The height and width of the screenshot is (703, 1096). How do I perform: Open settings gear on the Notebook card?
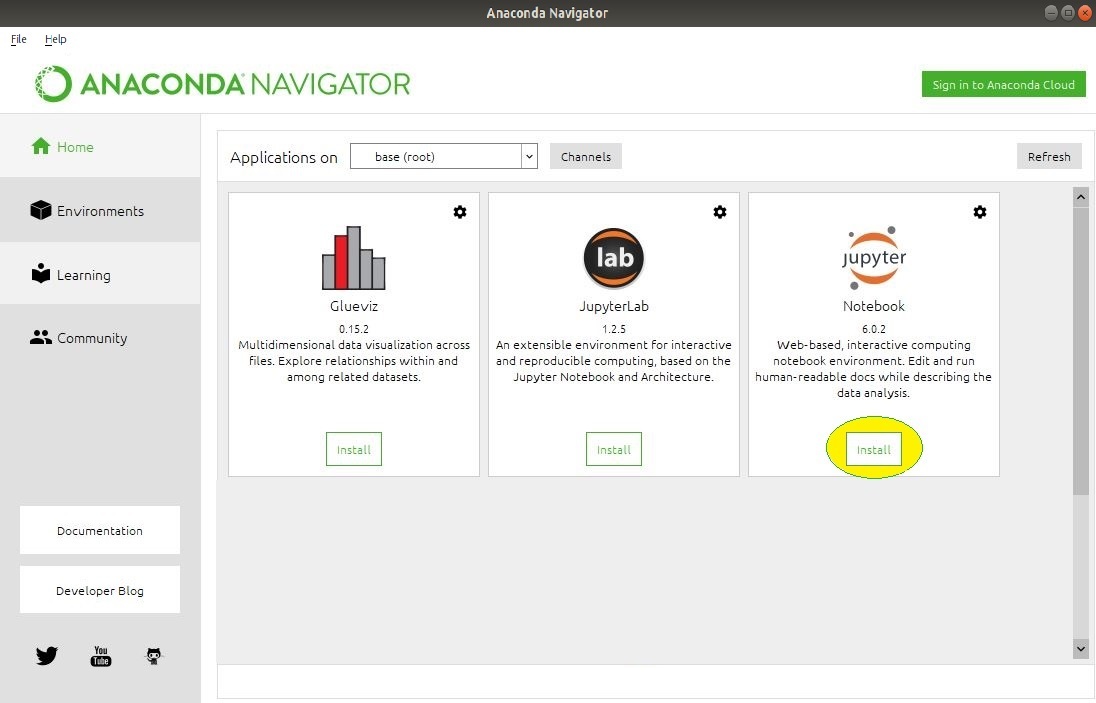[980, 212]
